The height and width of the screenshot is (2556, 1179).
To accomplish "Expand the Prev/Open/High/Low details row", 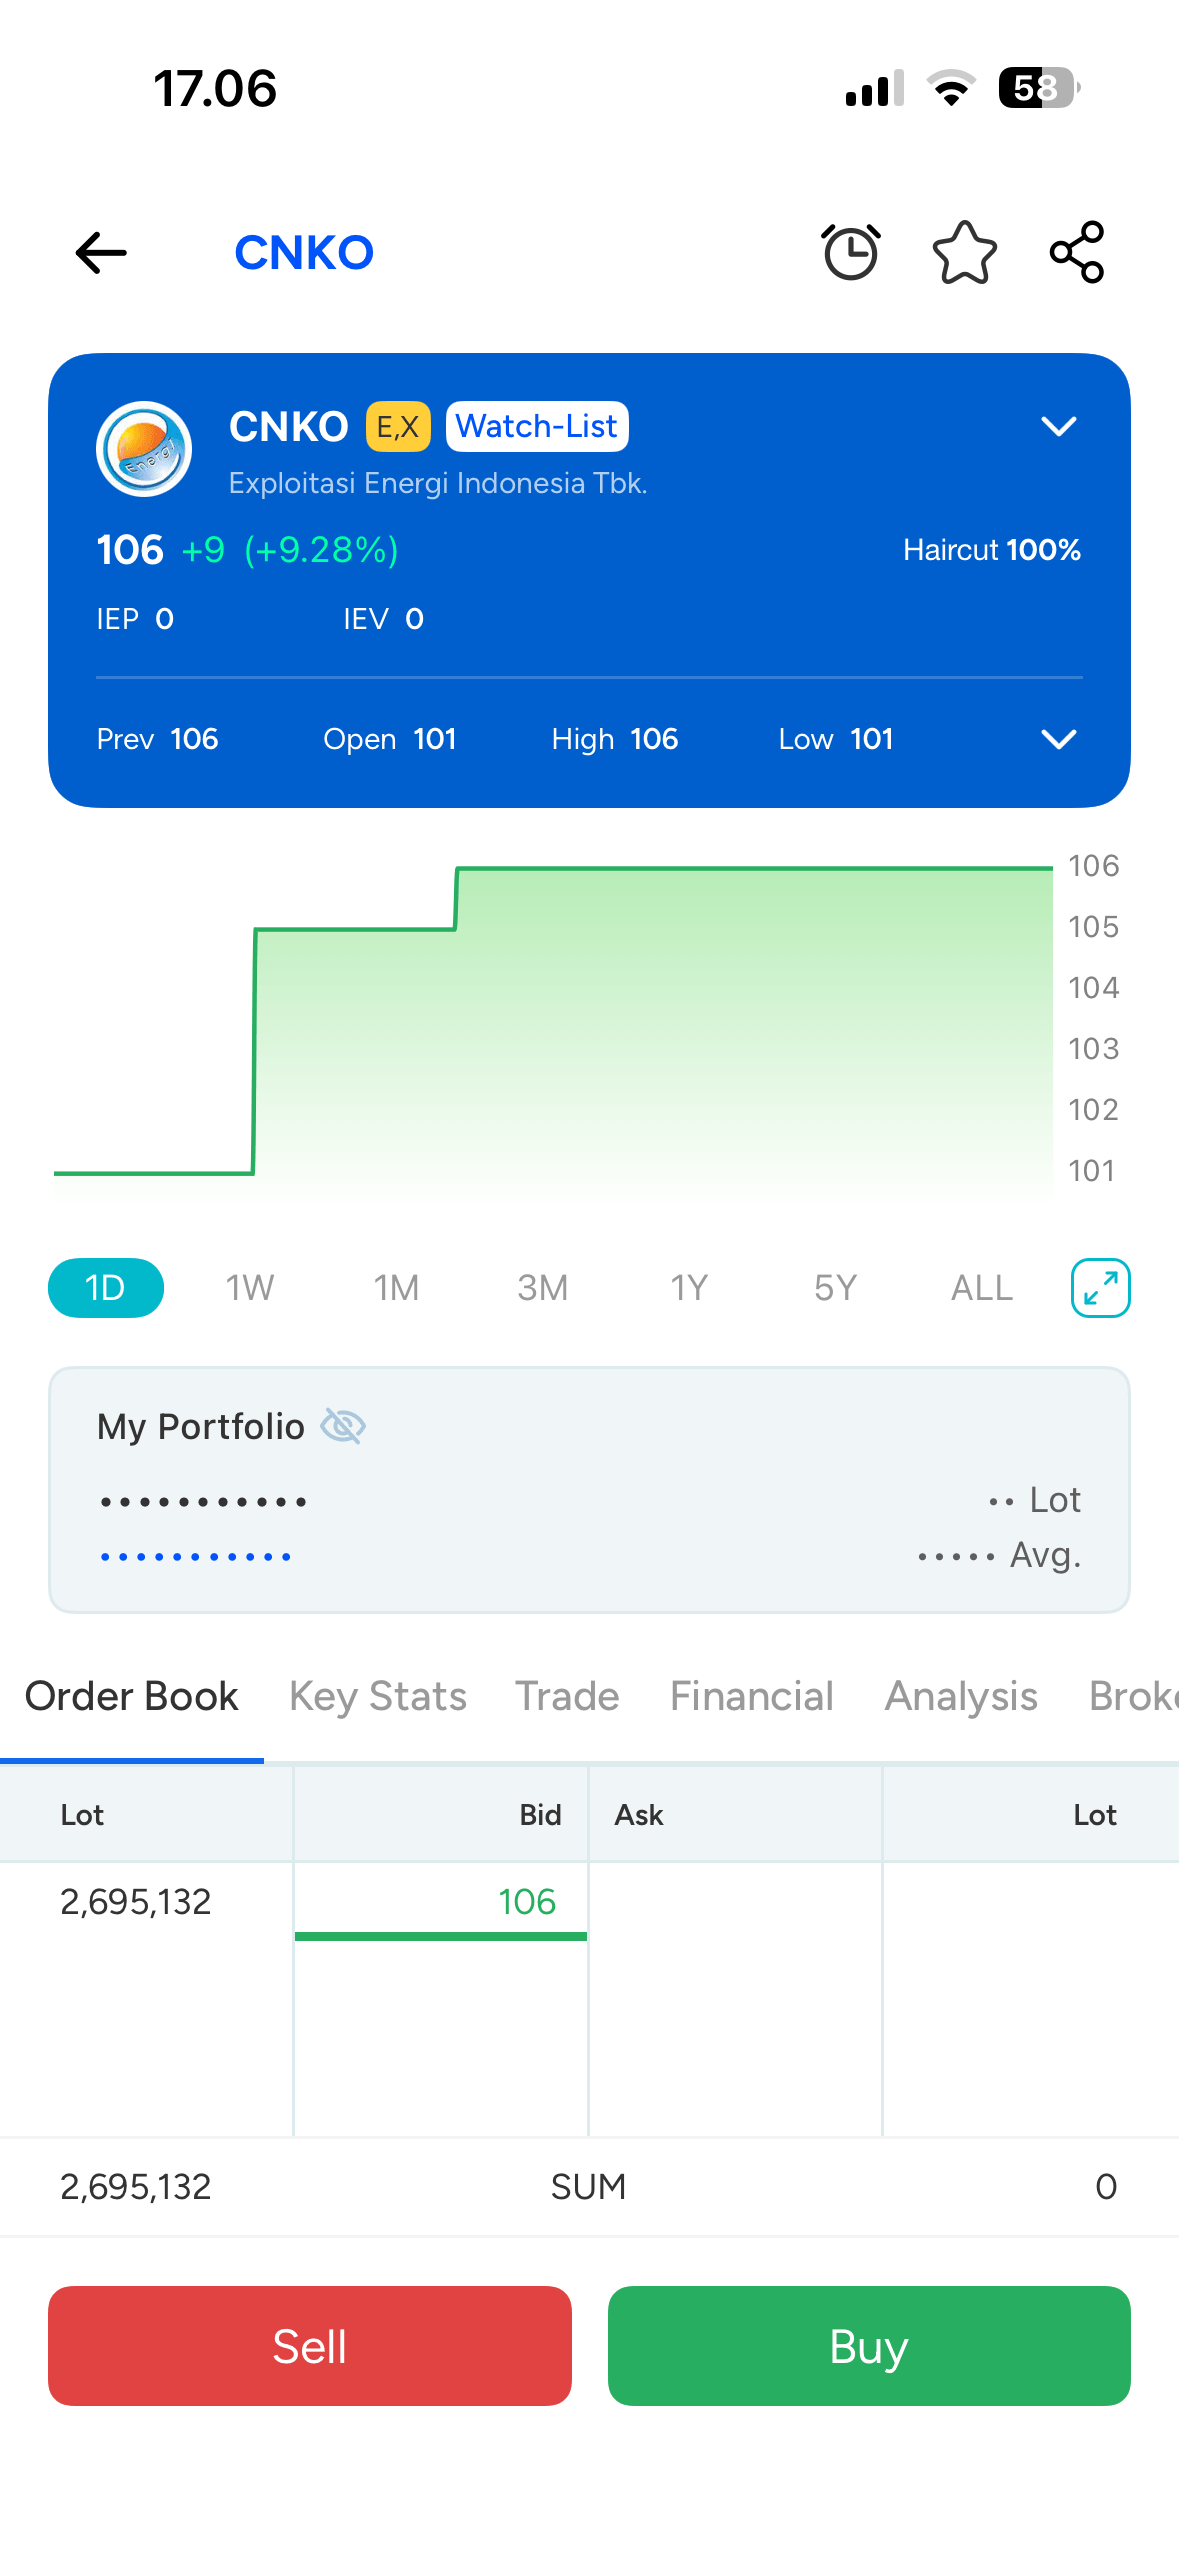I will (1058, 739).
